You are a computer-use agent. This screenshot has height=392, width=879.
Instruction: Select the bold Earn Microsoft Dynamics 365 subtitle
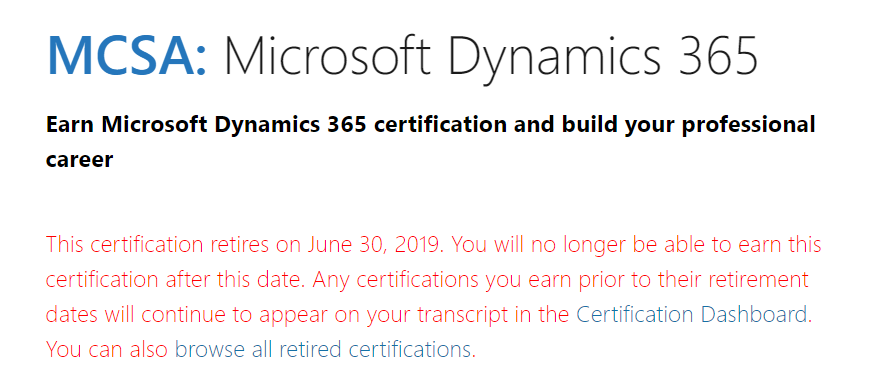pyautogui.click(x=206, y=125)
